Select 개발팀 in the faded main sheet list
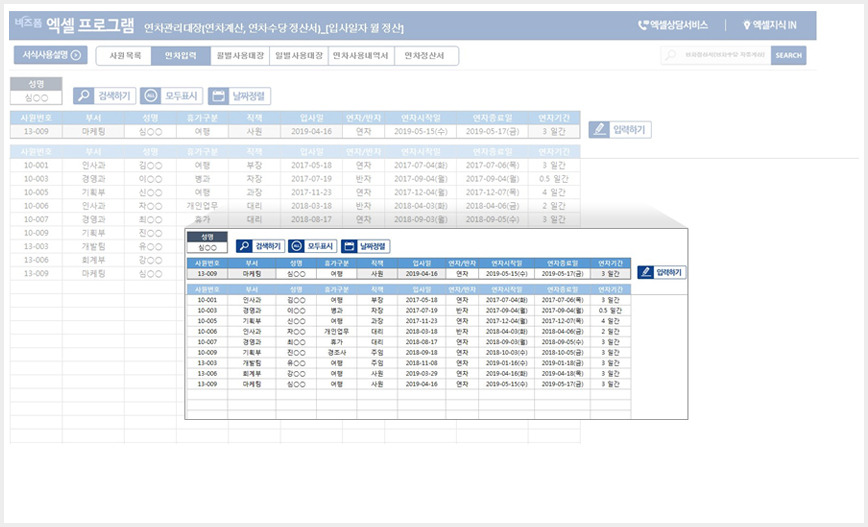Viewport: 868px width, 527px height. pos(93,246)
